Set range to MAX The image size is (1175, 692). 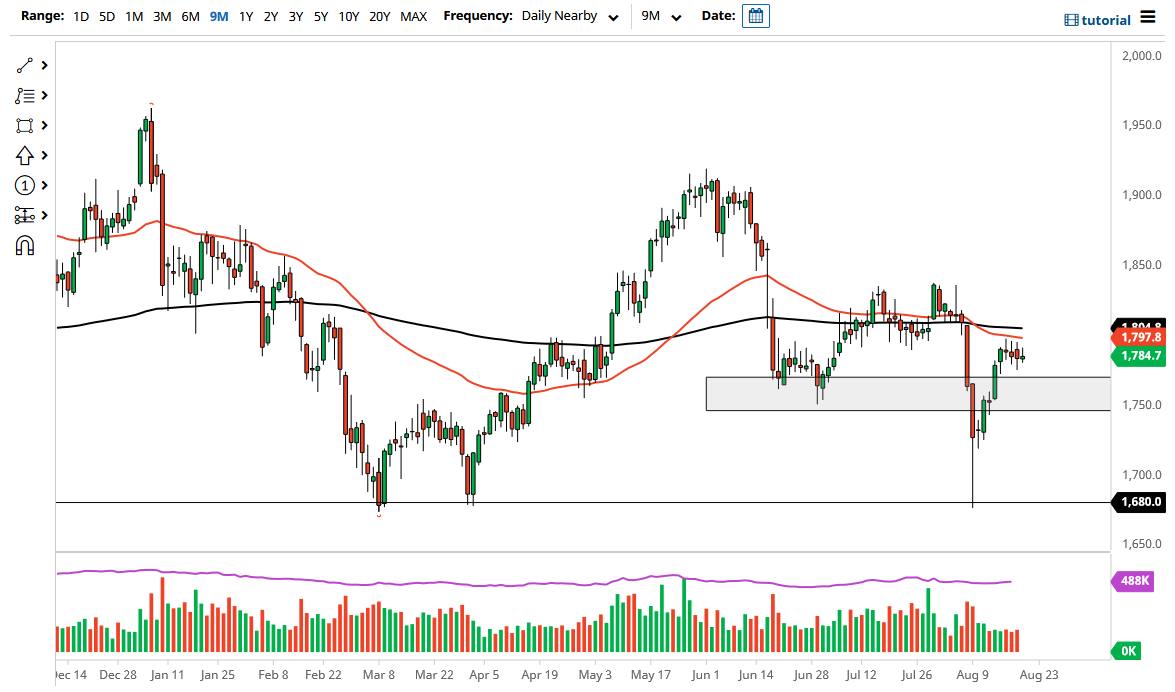[414, 16]
